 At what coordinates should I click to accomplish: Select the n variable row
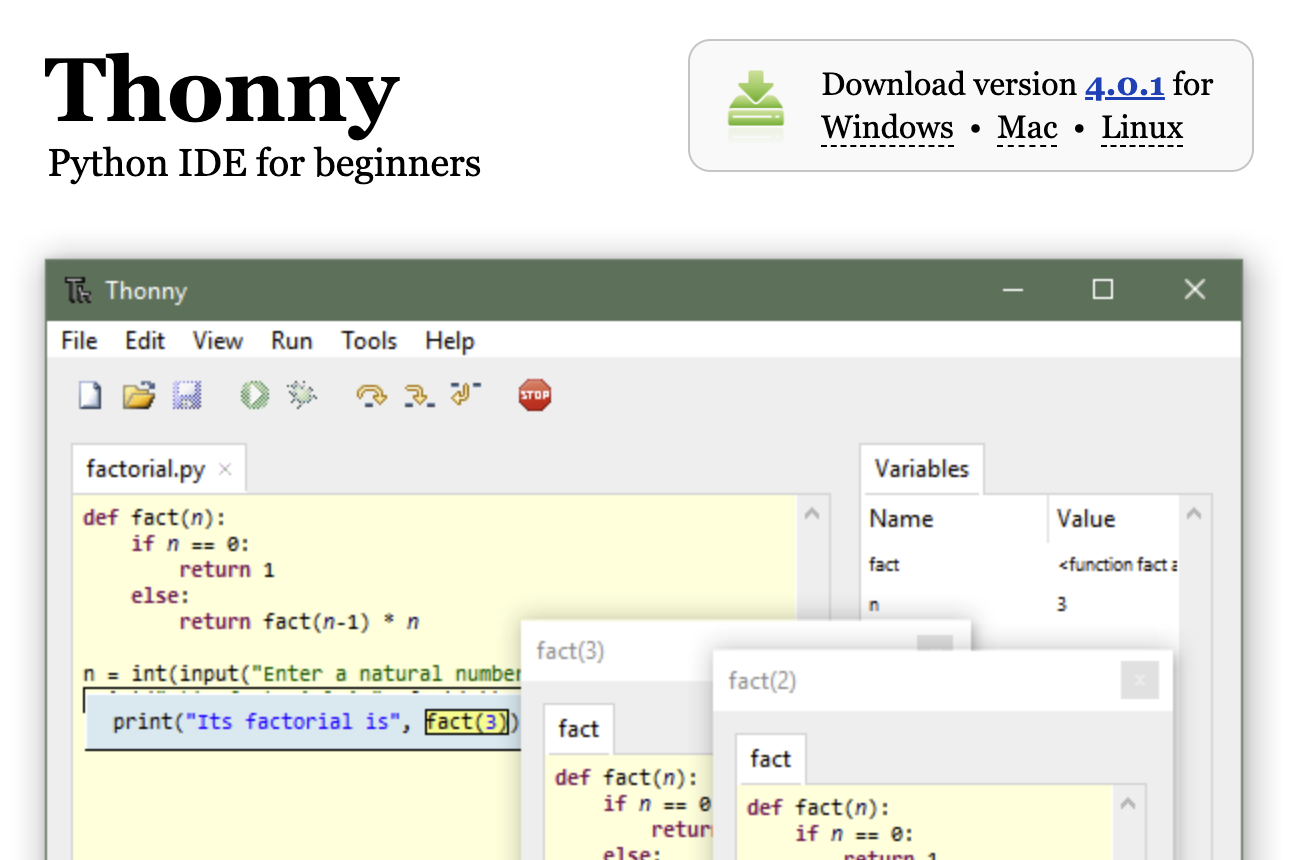[x=1020, y=604]
